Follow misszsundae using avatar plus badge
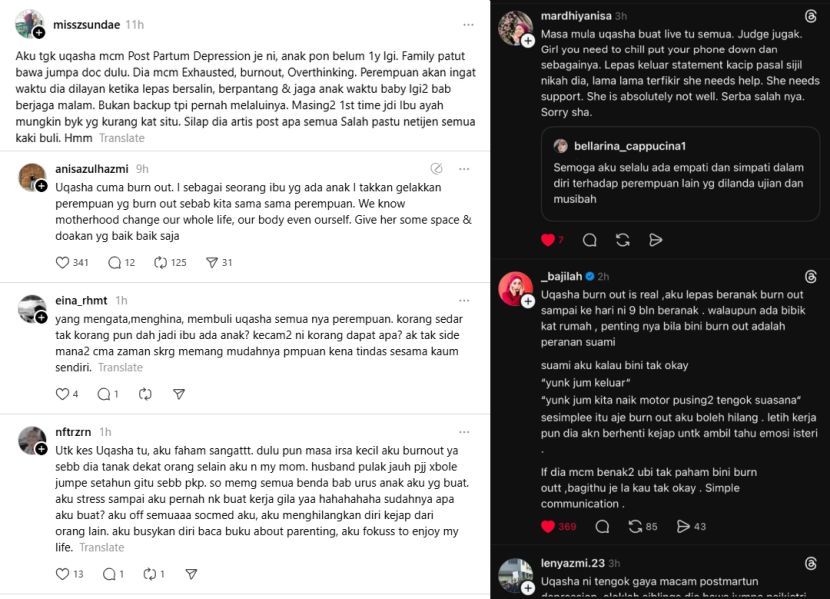This screenshot has width=830, height=599. tap(38, 33)
